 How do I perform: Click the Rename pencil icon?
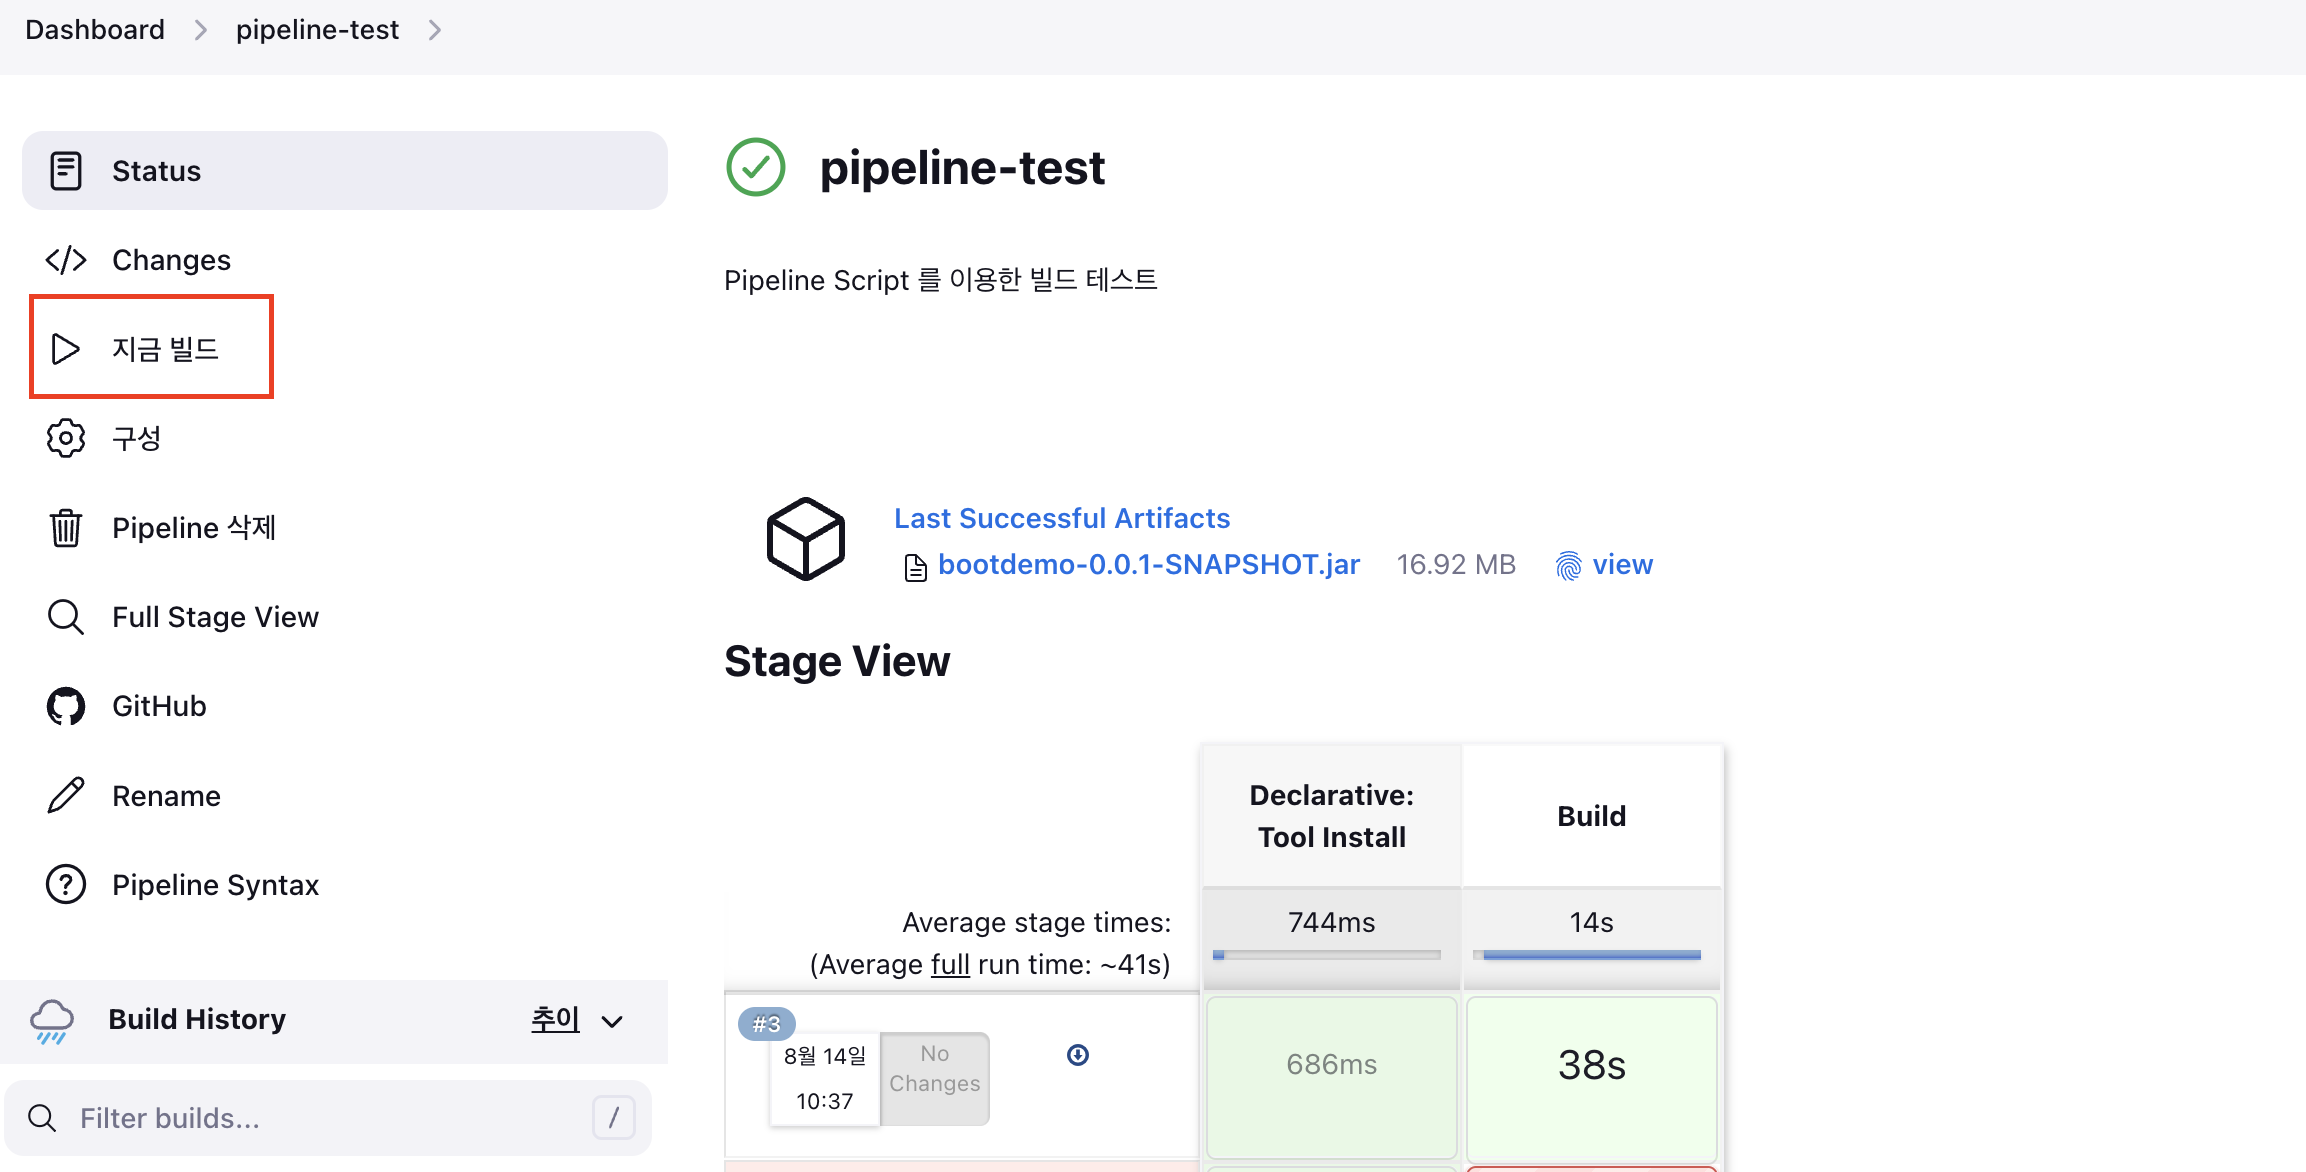[66, 796]
